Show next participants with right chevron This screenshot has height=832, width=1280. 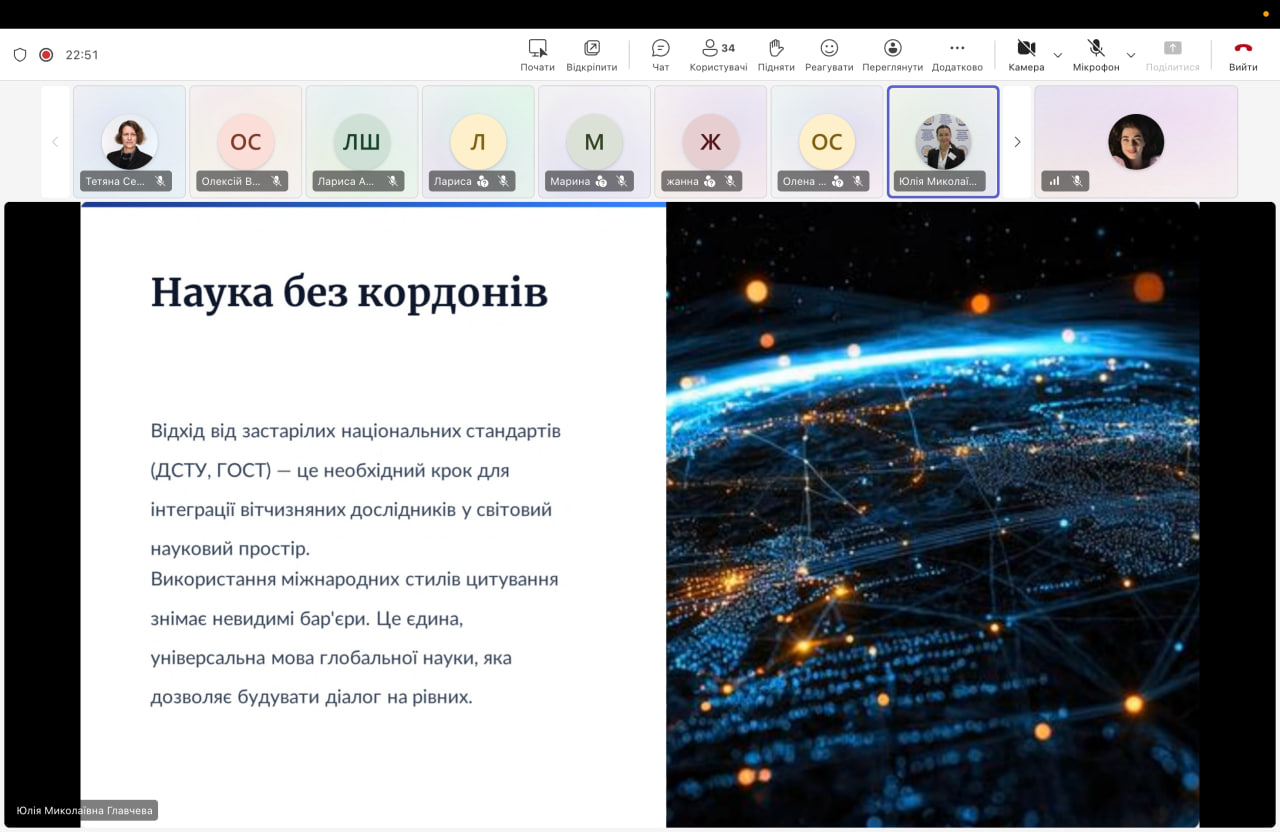[1017, 142]
